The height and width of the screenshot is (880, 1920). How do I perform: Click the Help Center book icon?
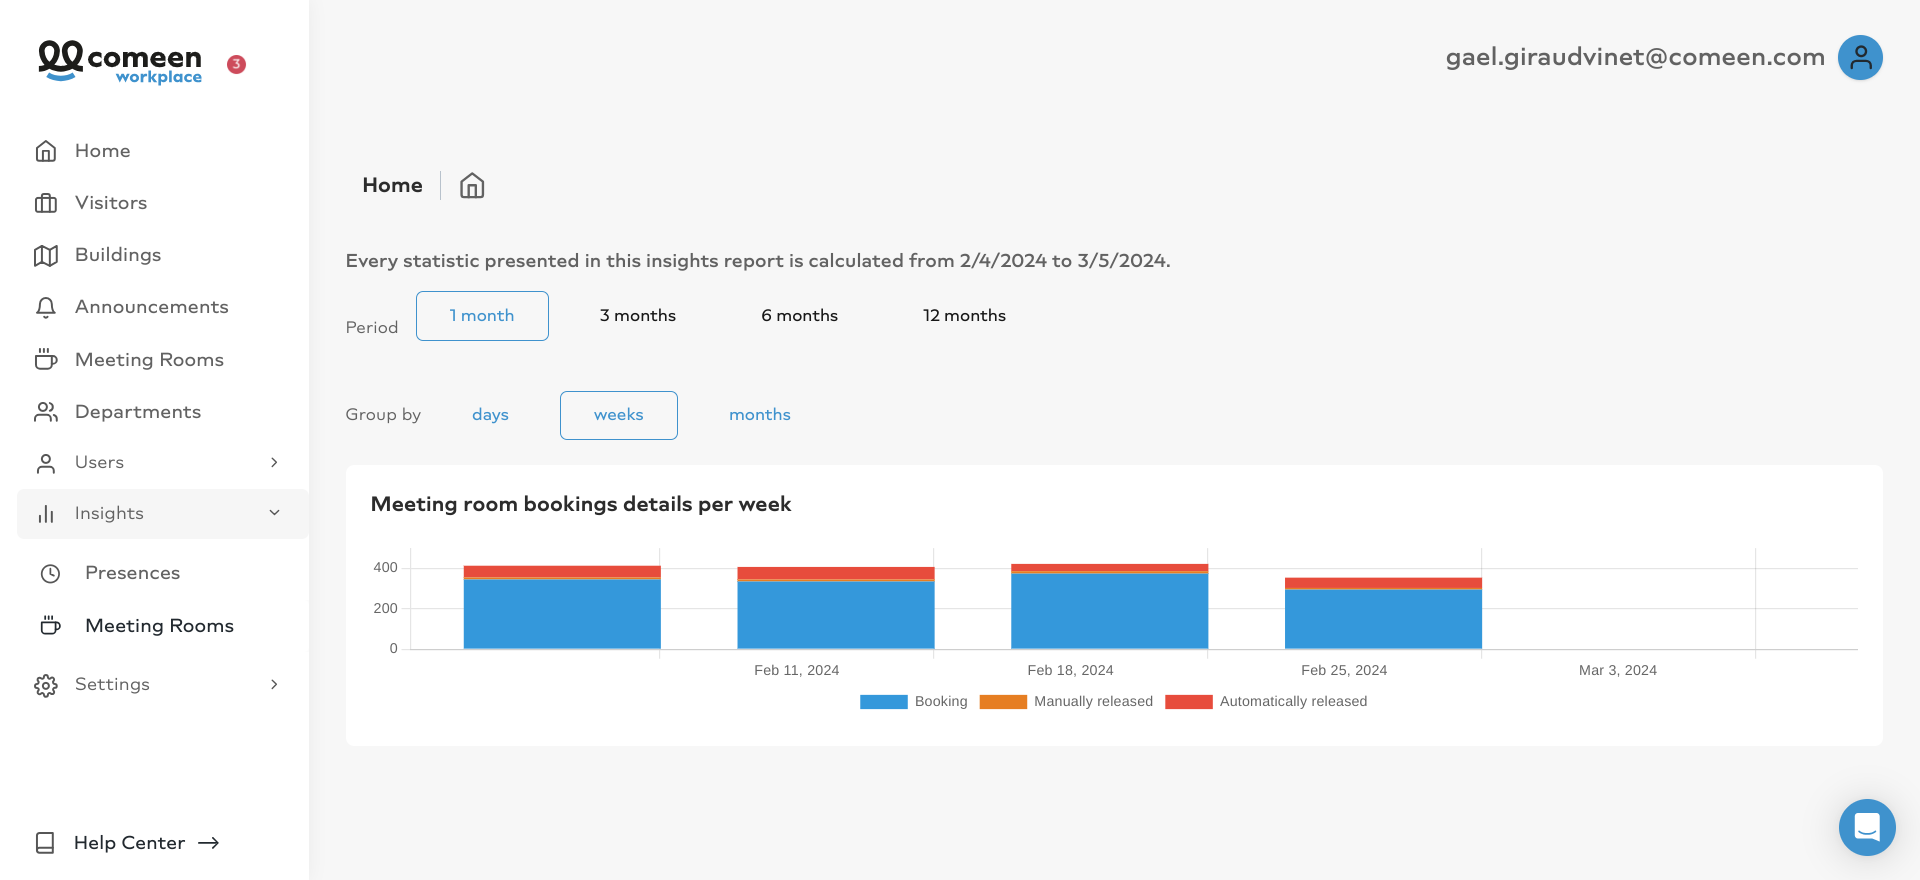click(45, 843)
